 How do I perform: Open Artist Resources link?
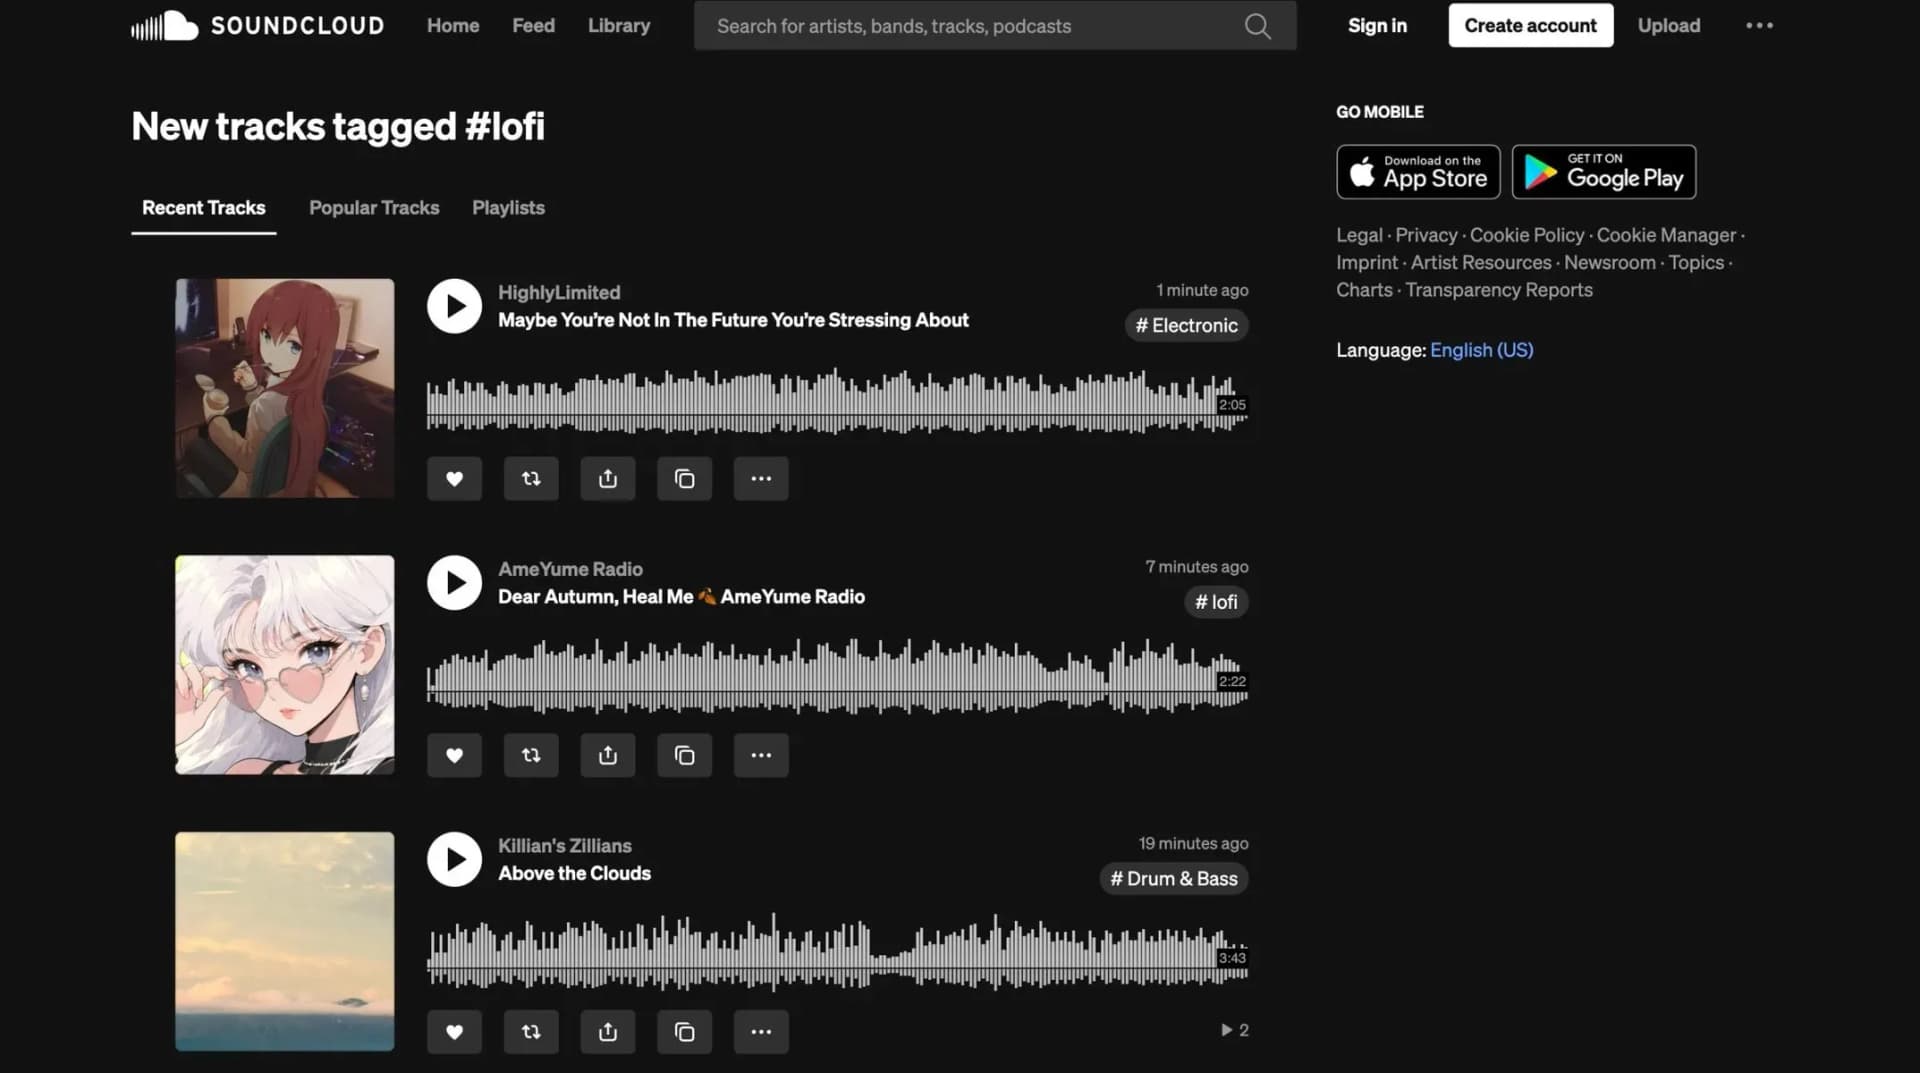[x=1481, y=262]
